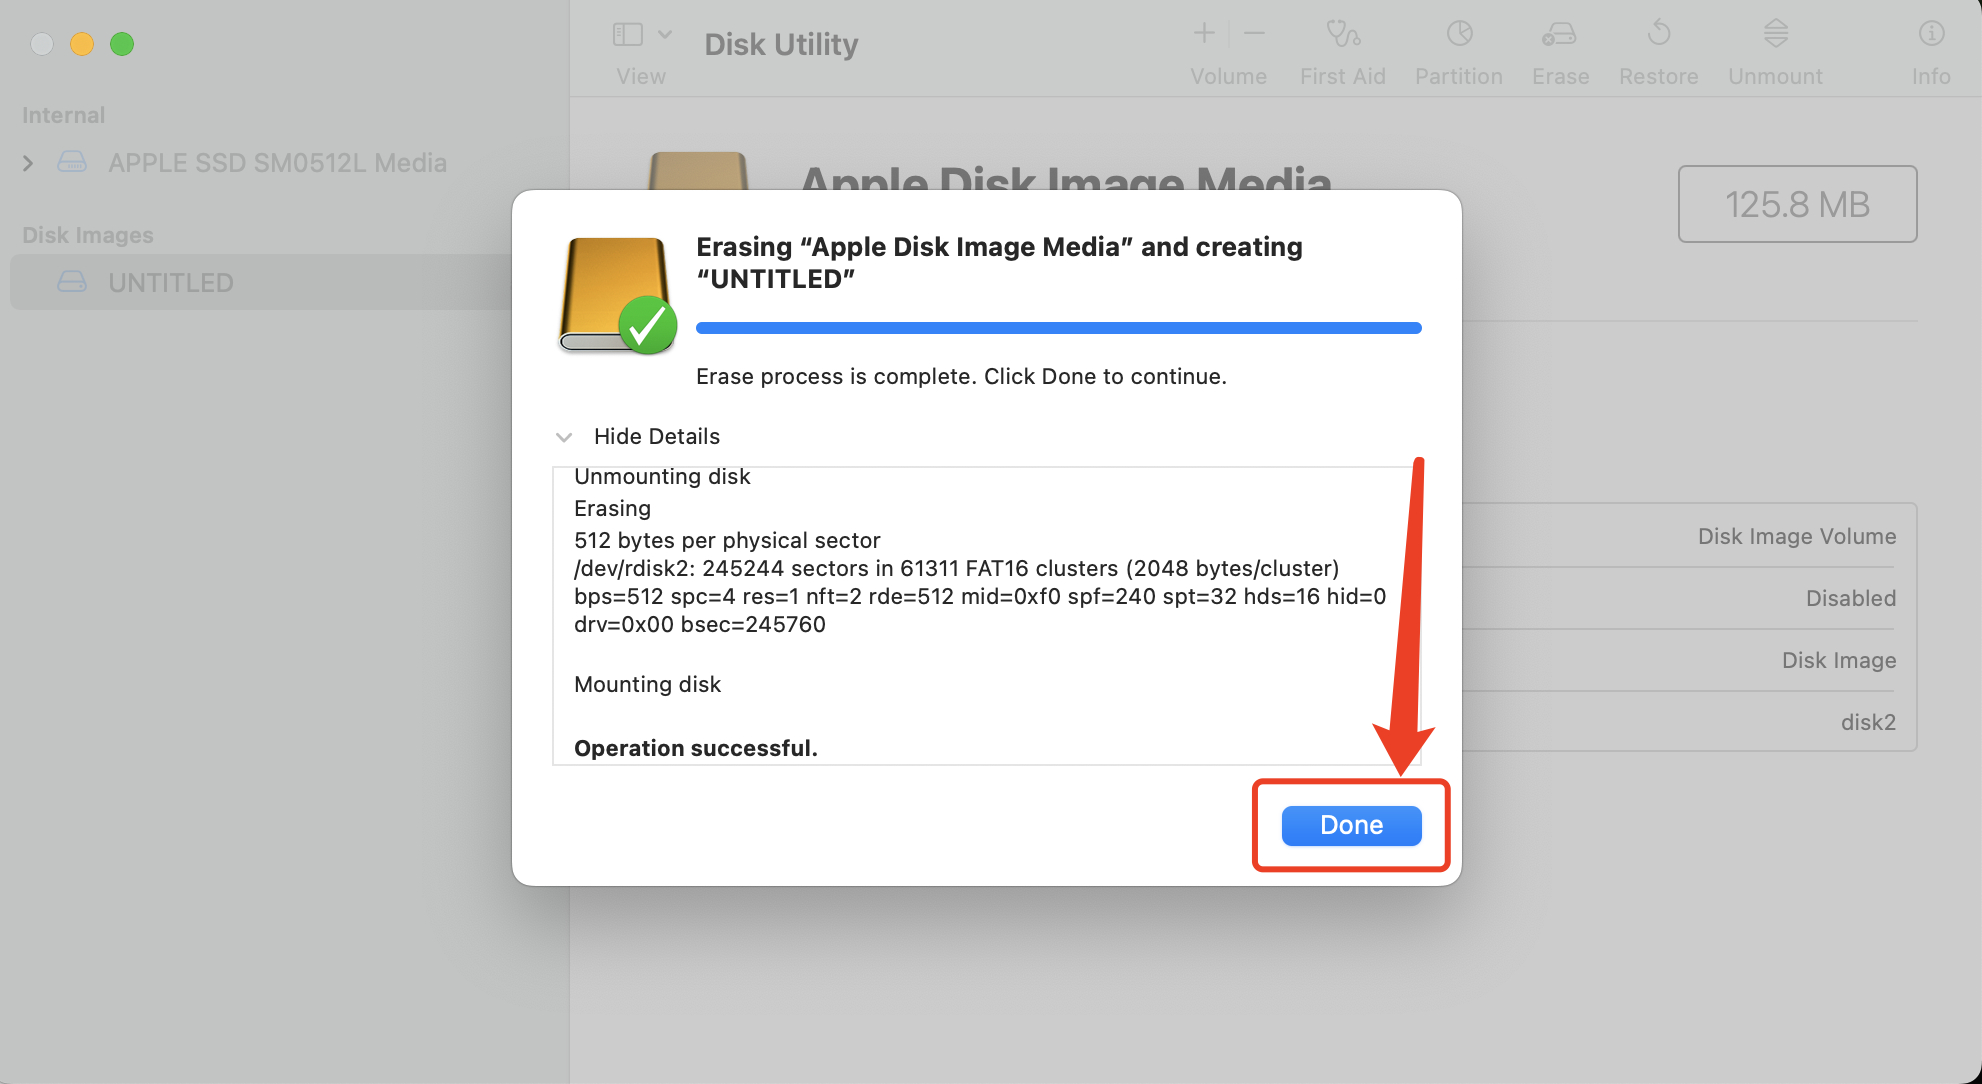Run First Aid stethoscope icon
This screenshot has height=1084, width=1982.
[1343, 34]
